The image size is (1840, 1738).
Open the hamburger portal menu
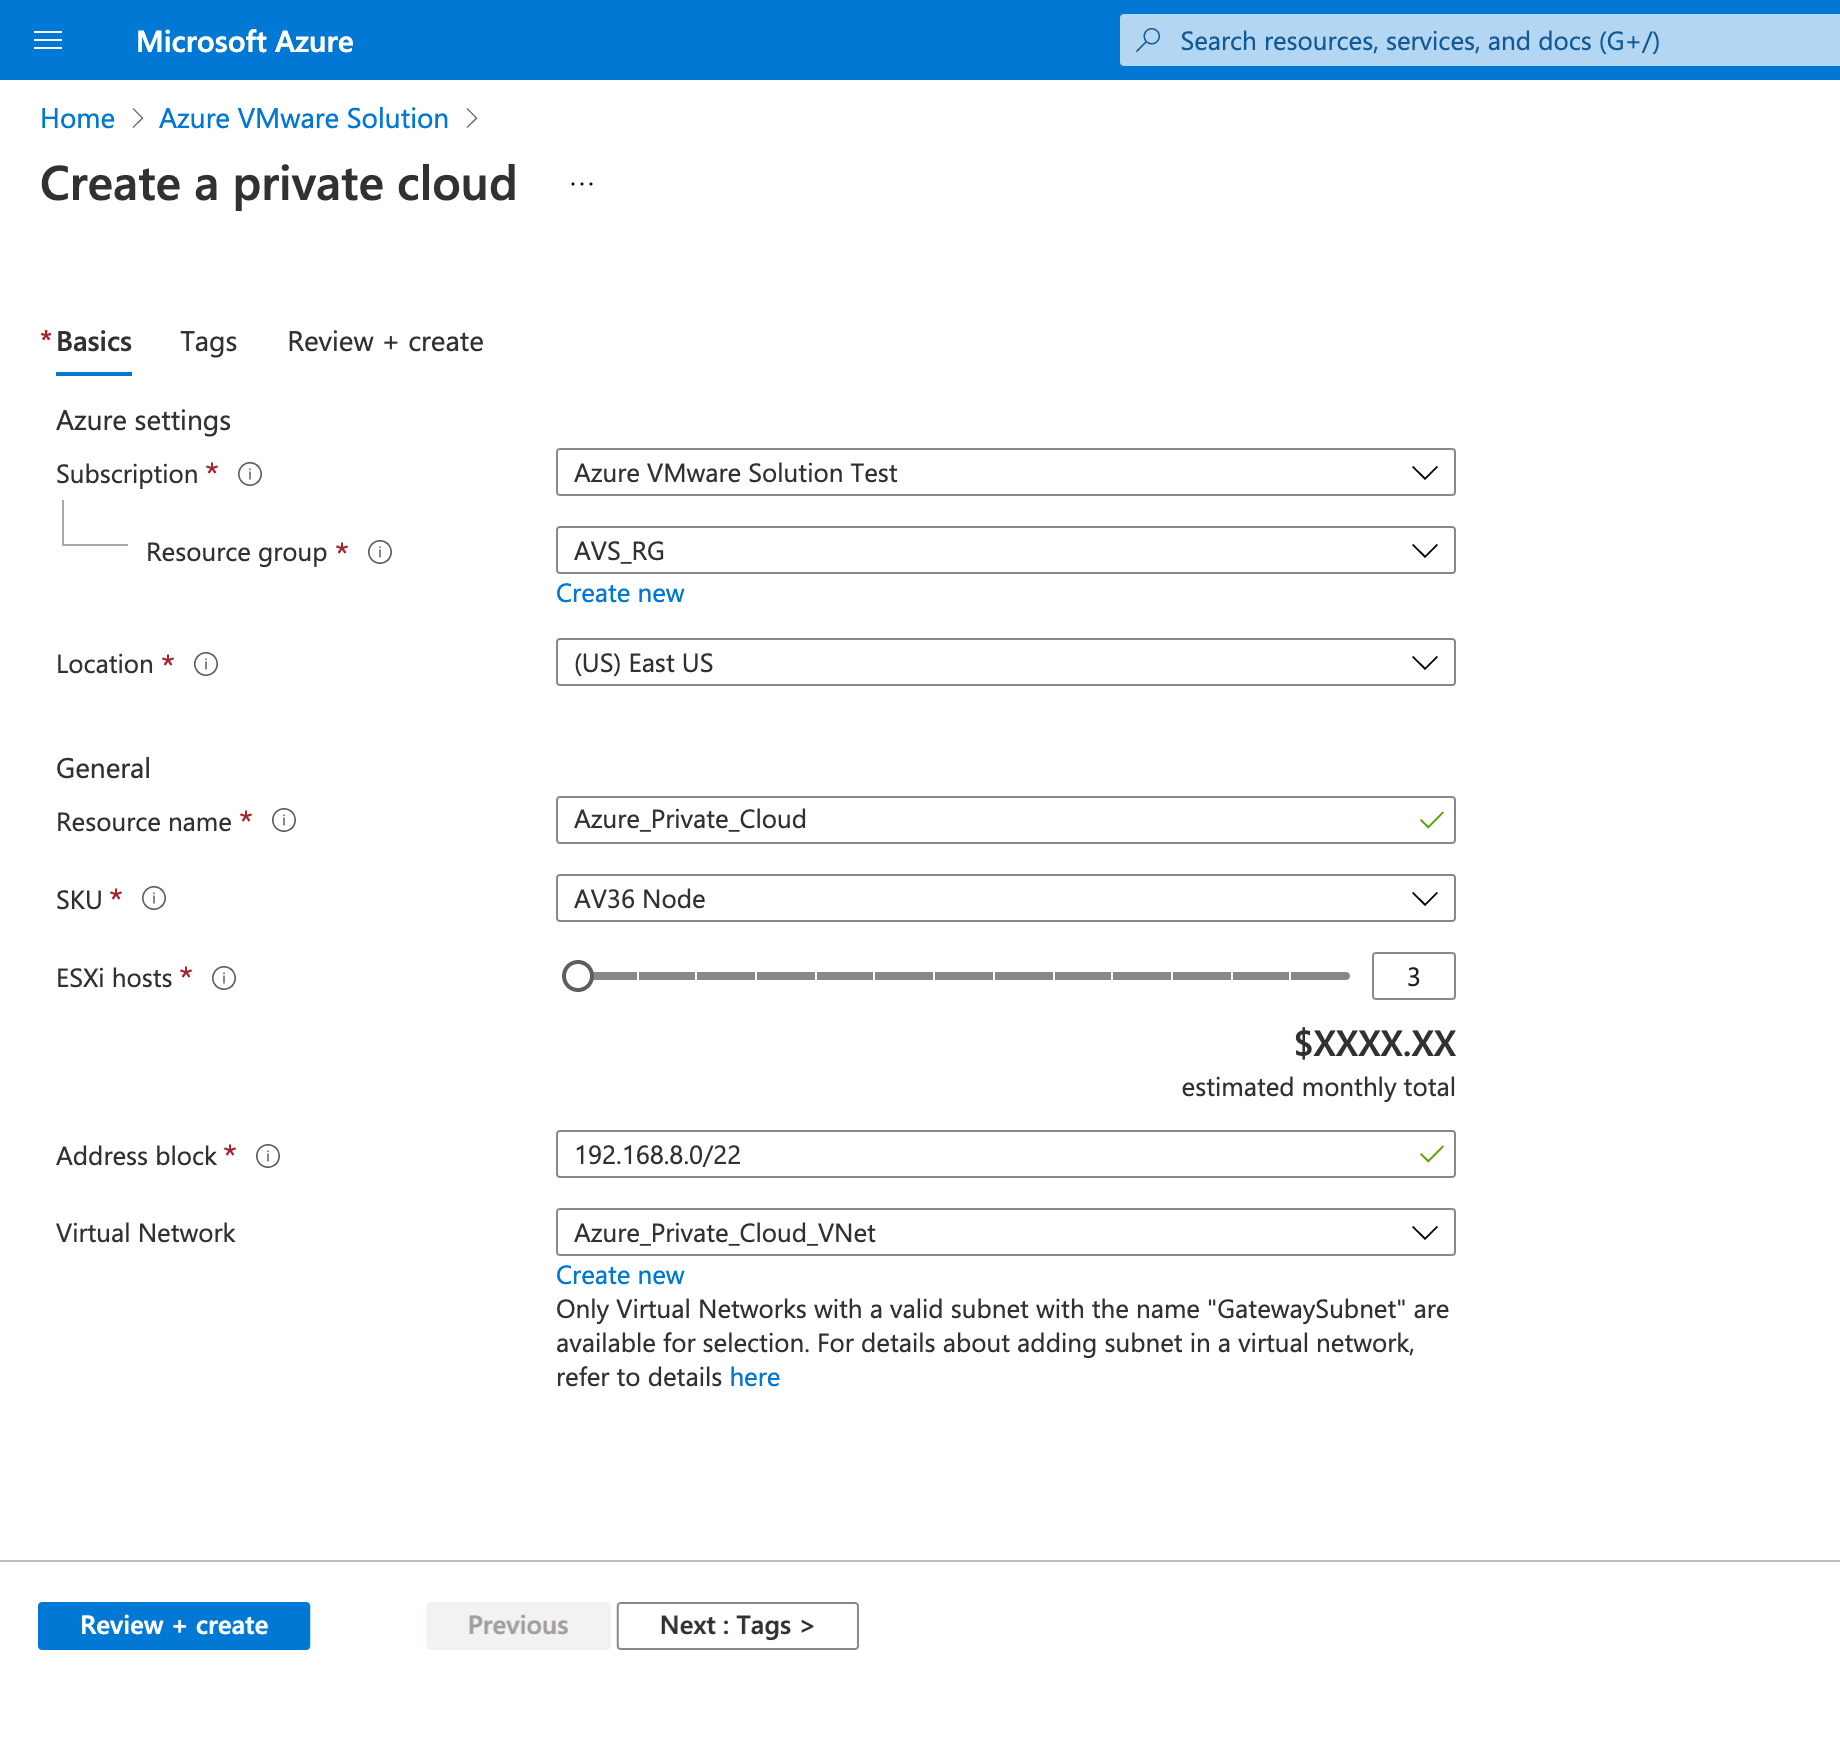[x=48, y=40]
